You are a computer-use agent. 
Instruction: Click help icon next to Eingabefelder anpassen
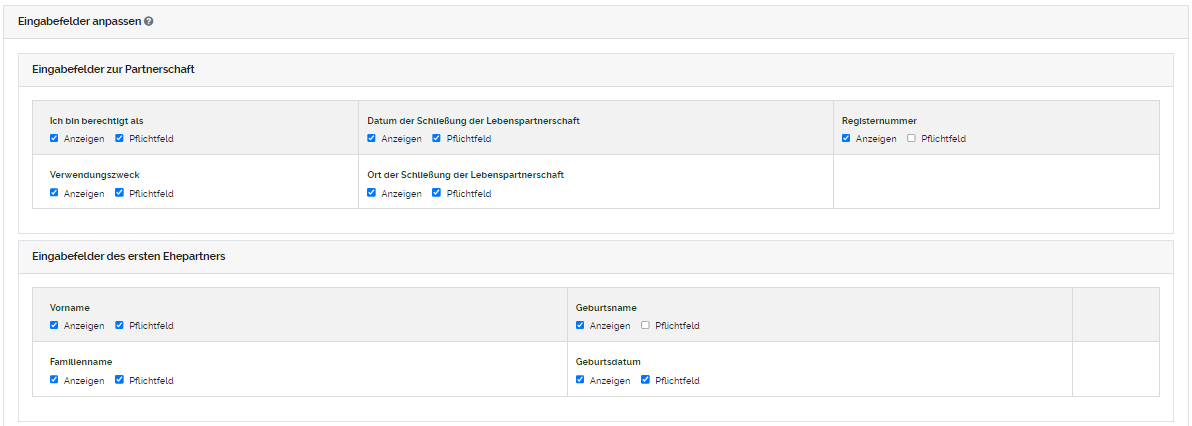[149, 21]
